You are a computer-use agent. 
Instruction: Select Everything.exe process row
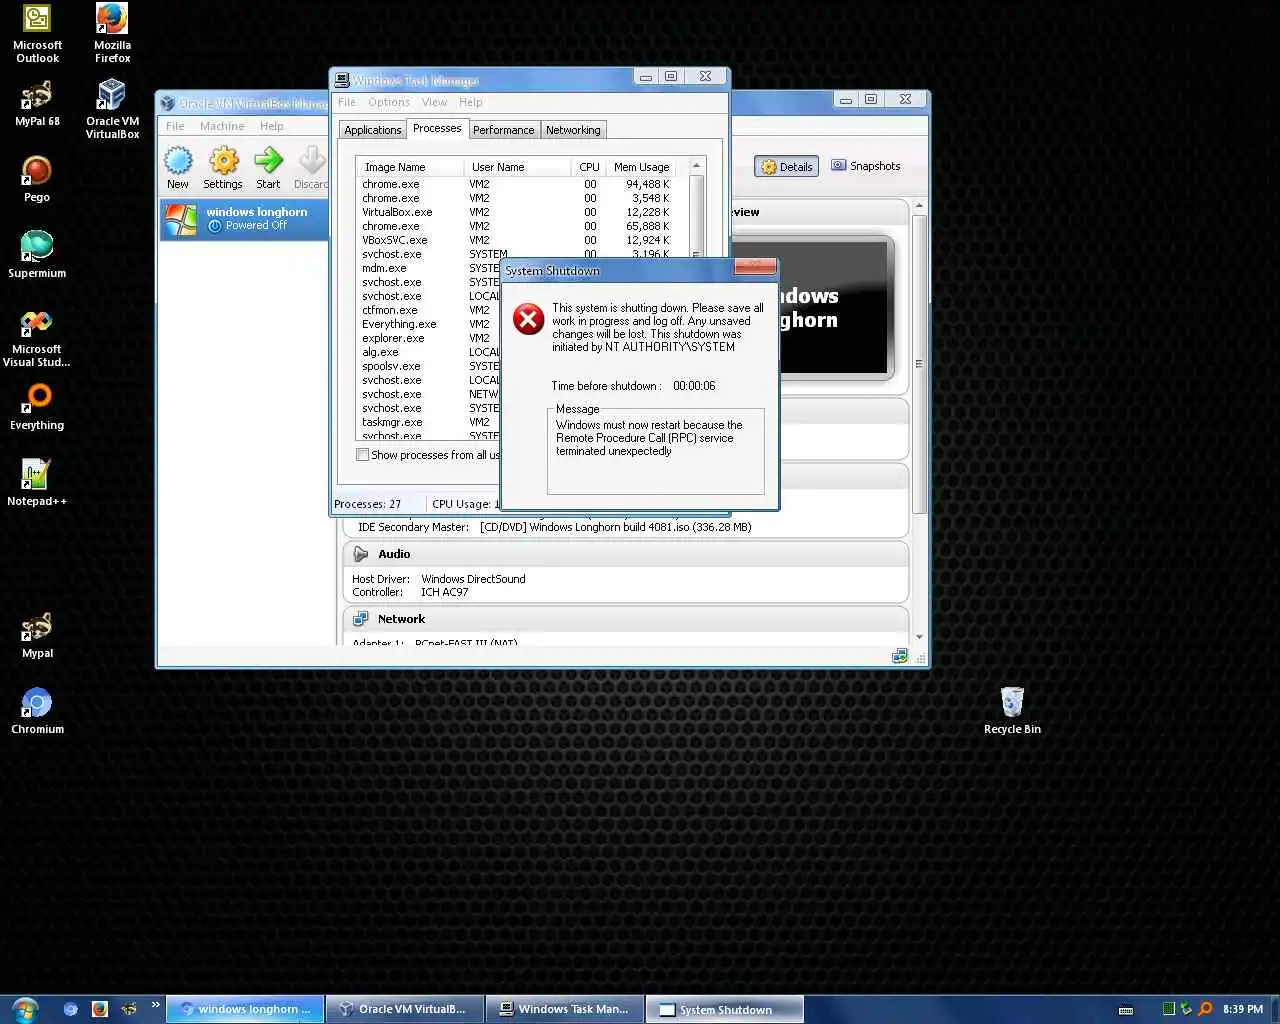428,324
